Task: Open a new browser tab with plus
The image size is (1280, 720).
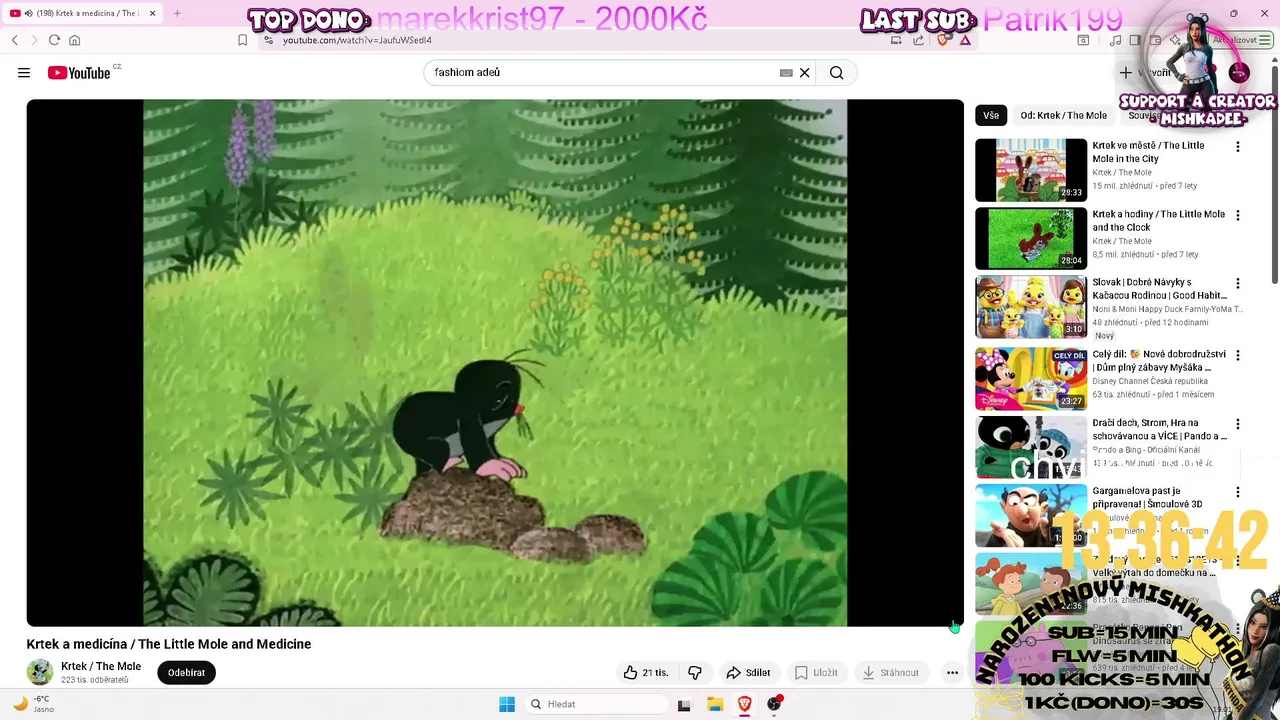Action: [x=177, y=13]
